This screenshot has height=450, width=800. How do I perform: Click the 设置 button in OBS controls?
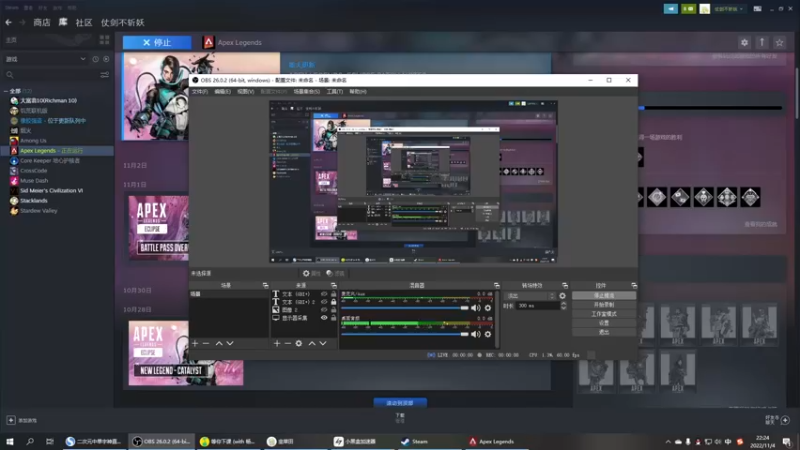tap(604, 323)
